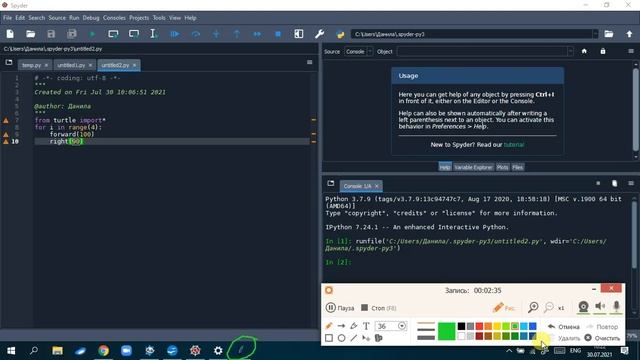640x360 pixels.
Task: Stop debugging with the blue square icon
Action: 278,34
